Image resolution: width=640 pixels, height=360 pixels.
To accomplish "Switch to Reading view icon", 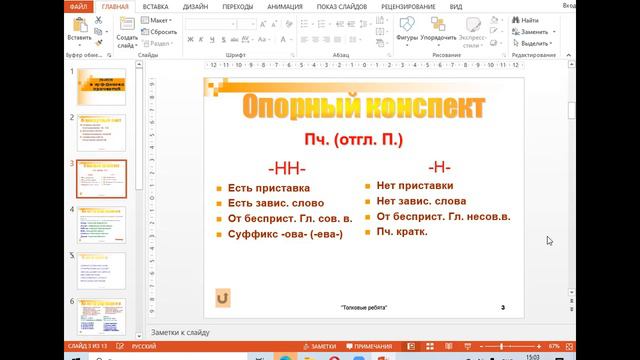I will pyautogui.click(x=449, y=346).
